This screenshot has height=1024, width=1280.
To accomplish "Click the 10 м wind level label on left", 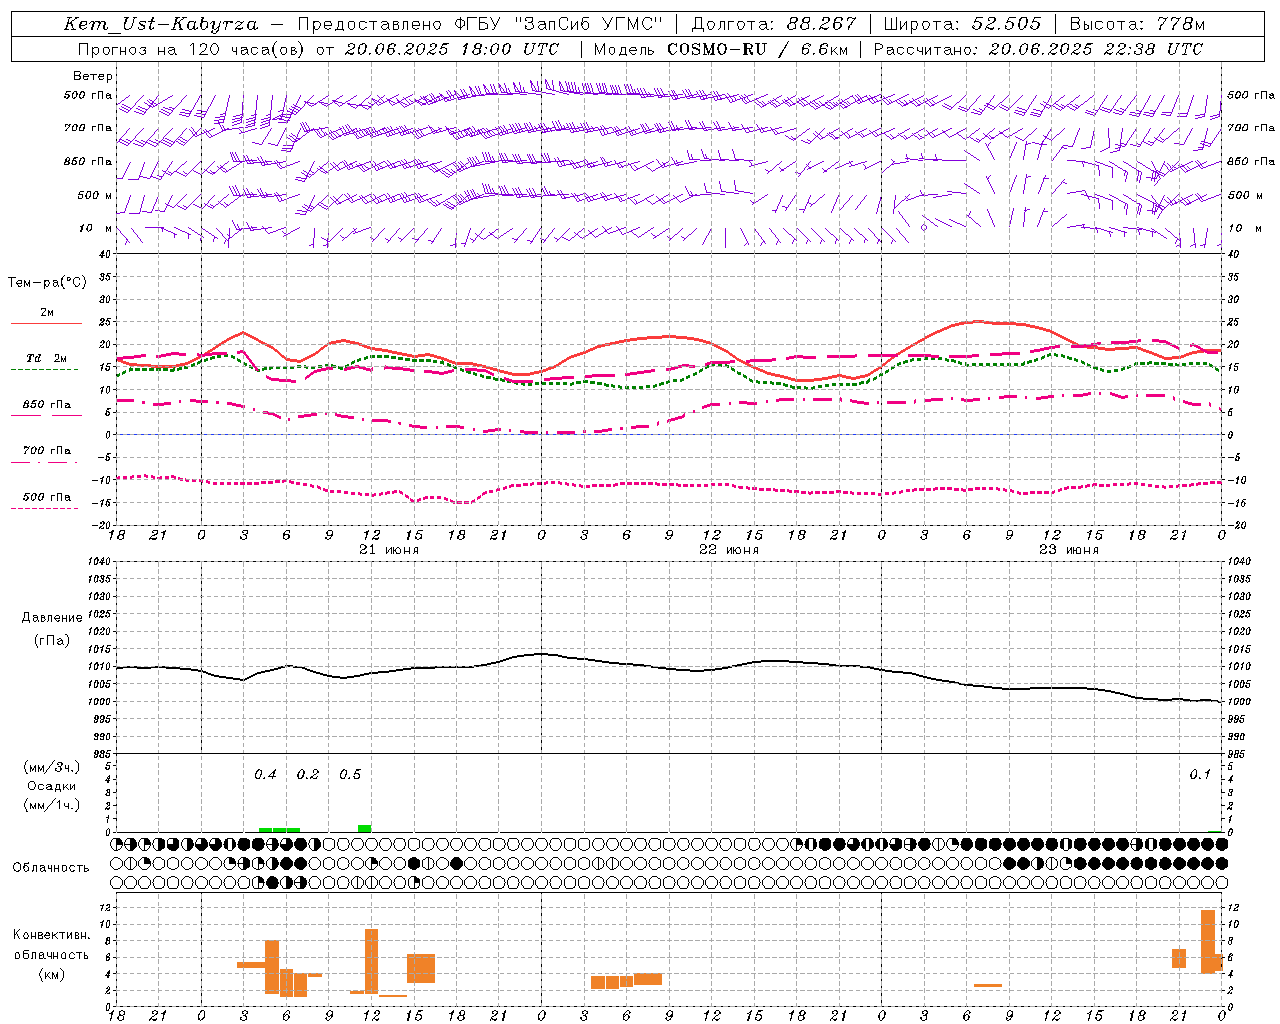I will pos(96,228).
